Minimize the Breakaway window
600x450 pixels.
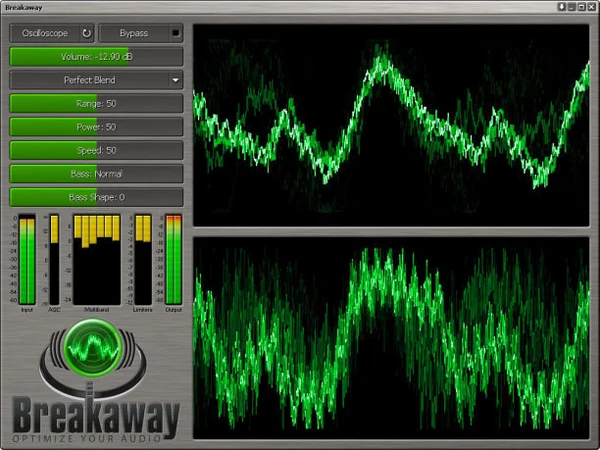[572, 7]
